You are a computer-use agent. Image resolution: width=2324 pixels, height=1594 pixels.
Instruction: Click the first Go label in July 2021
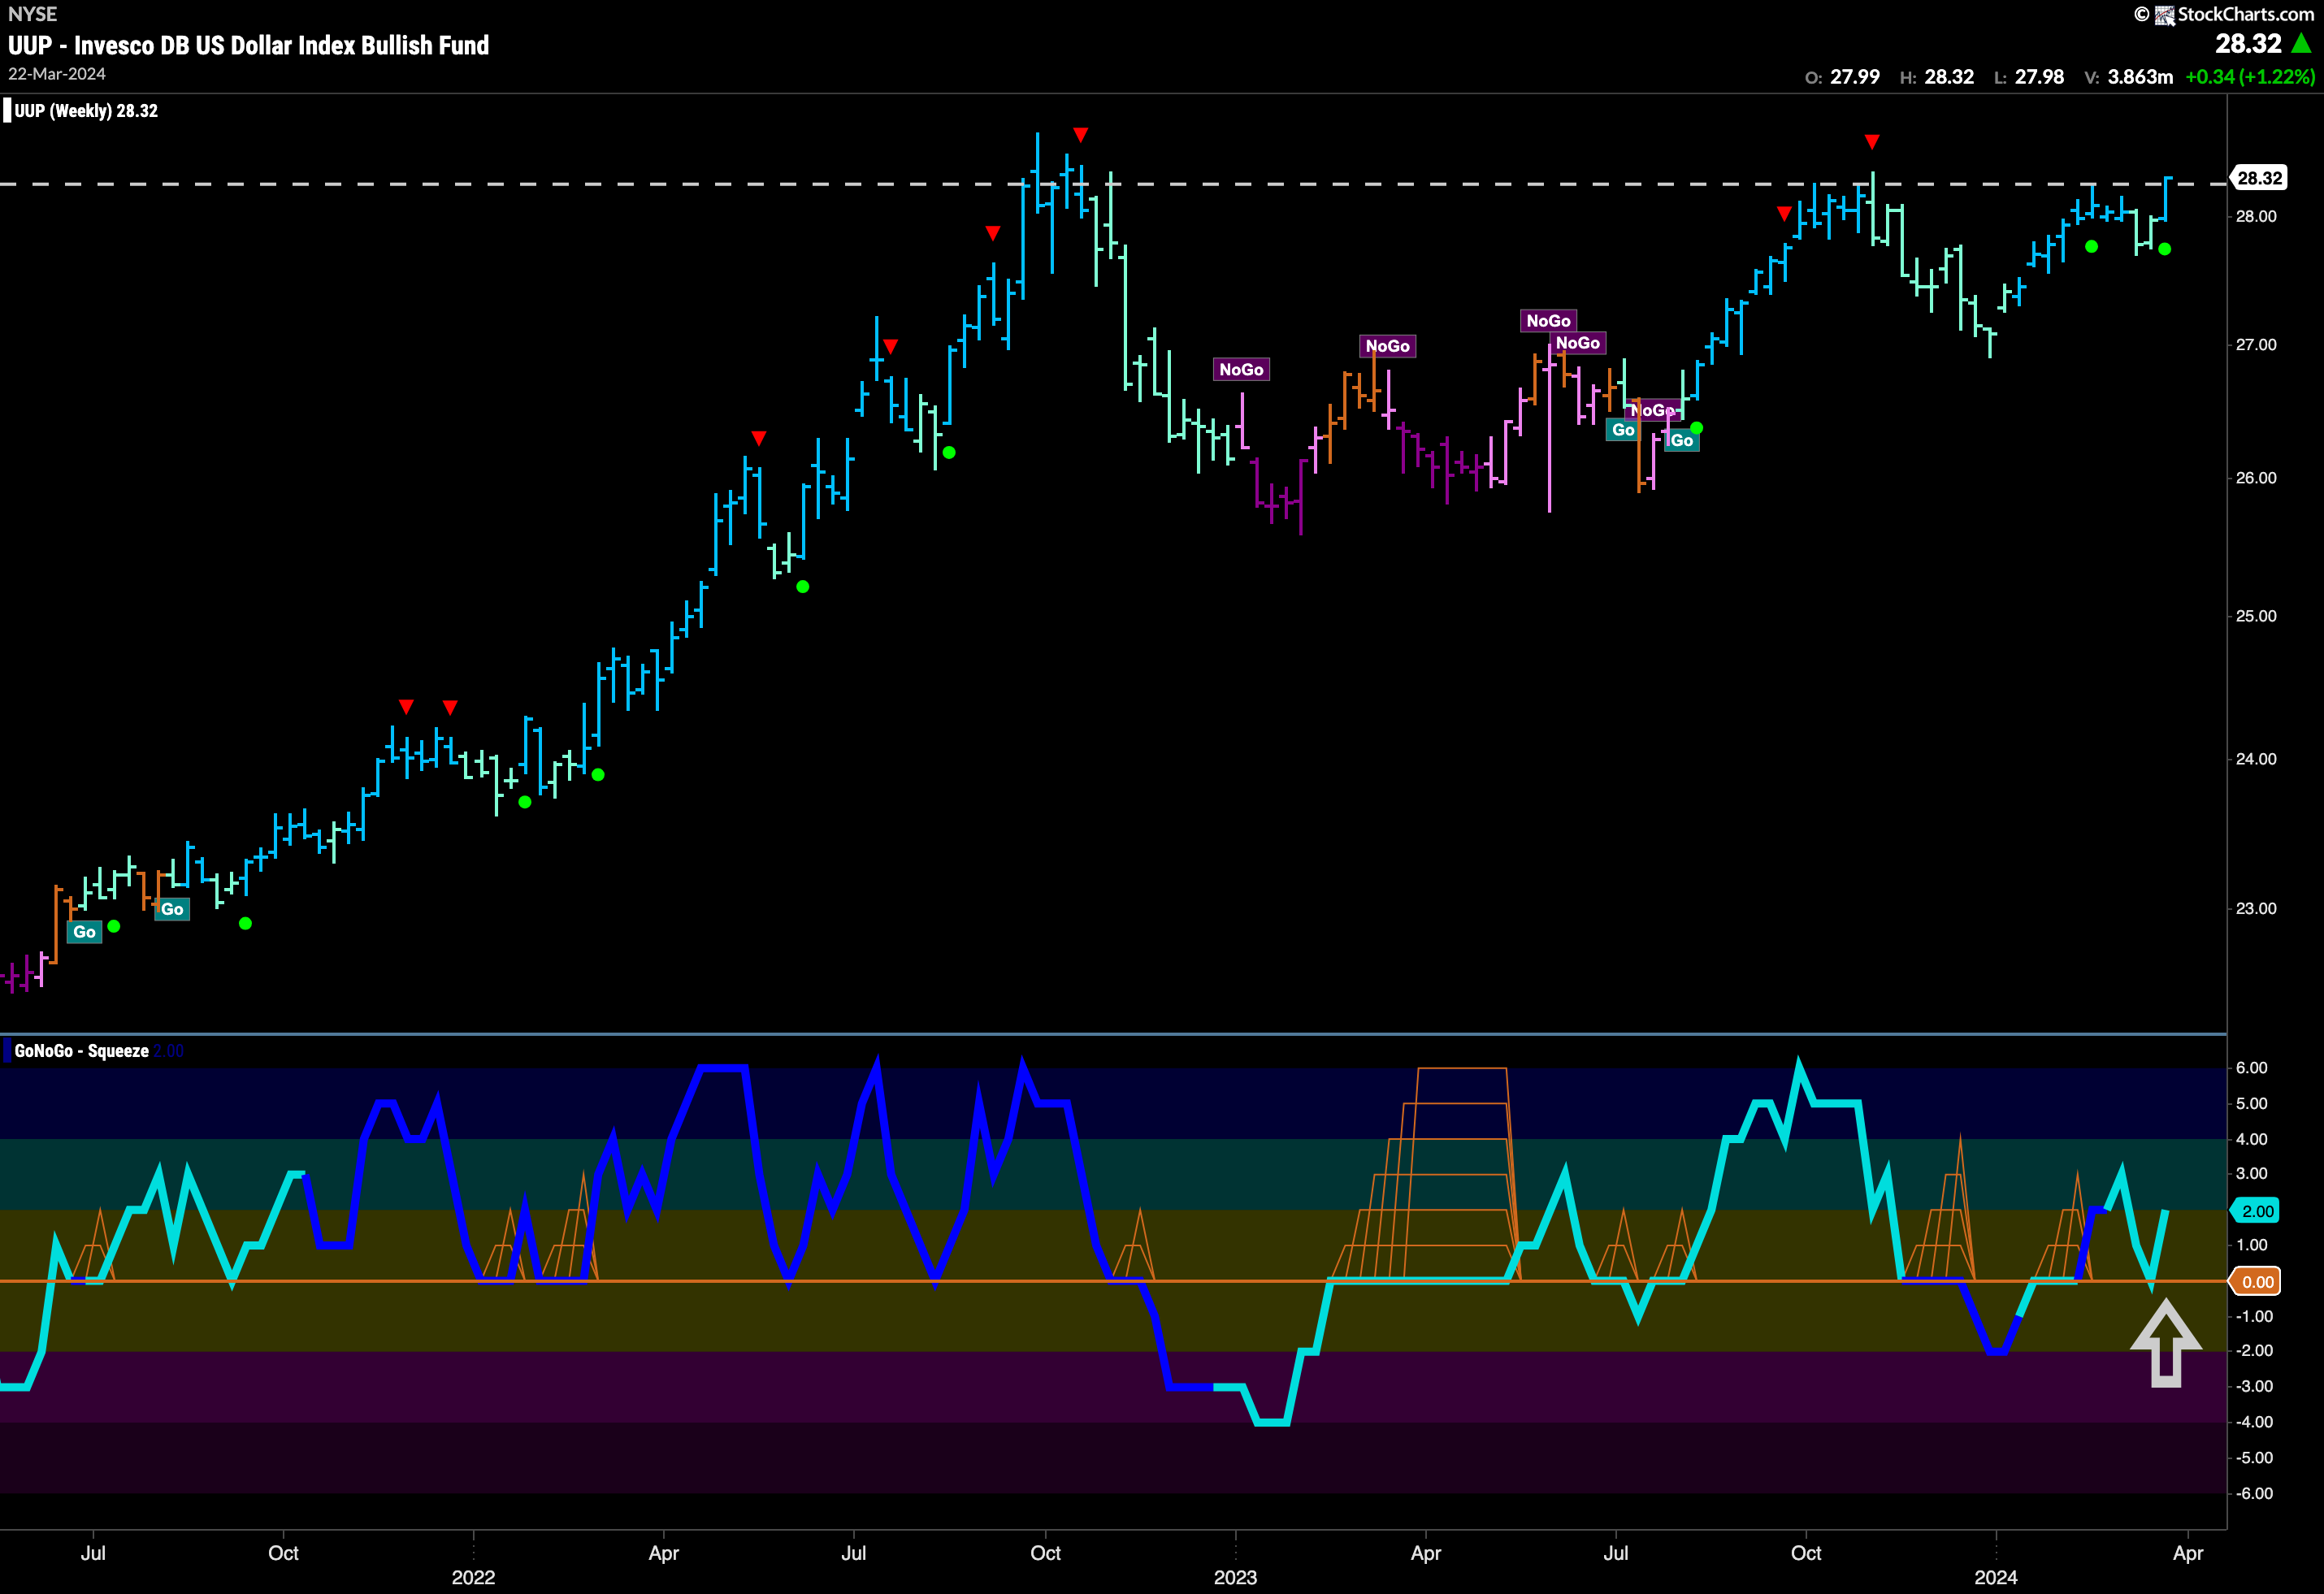(84, 932)
